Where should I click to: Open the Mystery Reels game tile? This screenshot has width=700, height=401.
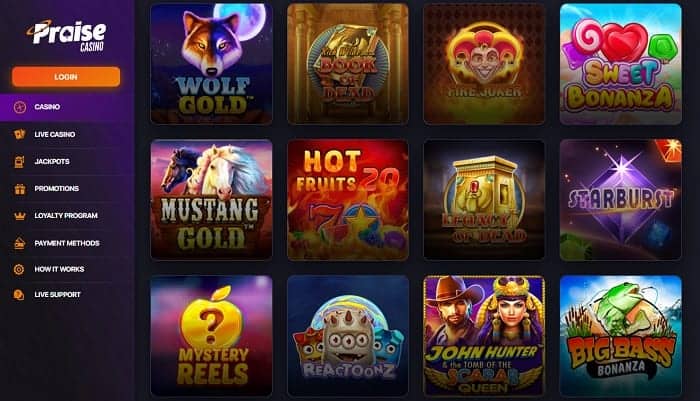pyautogui.click(x=212, y=336)
